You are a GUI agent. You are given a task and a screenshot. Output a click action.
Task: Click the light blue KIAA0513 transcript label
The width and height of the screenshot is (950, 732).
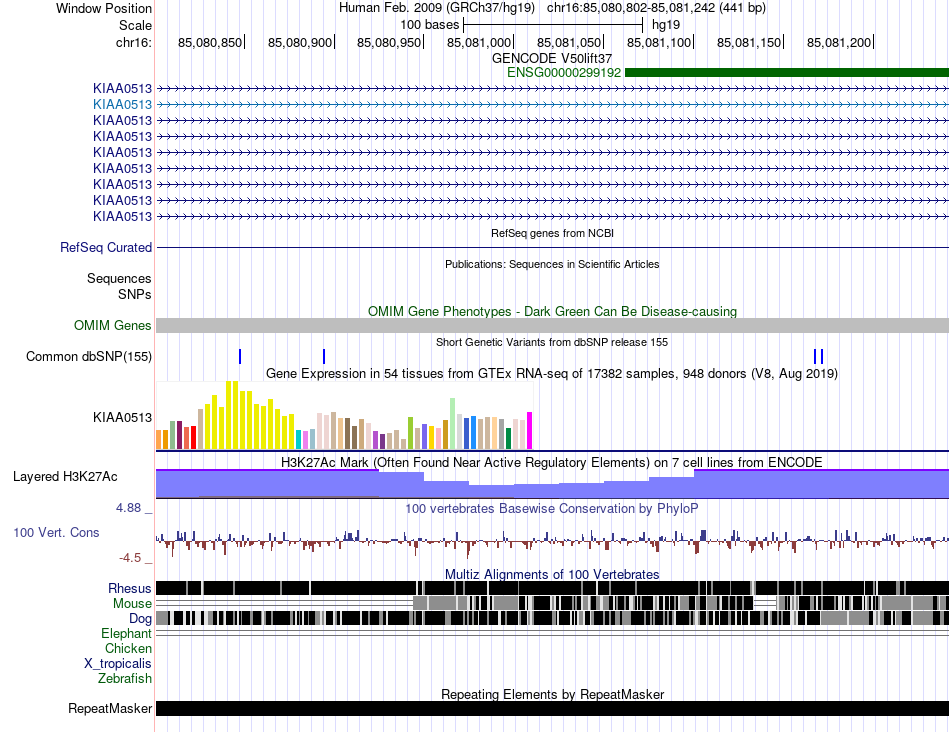pos(122,104)
